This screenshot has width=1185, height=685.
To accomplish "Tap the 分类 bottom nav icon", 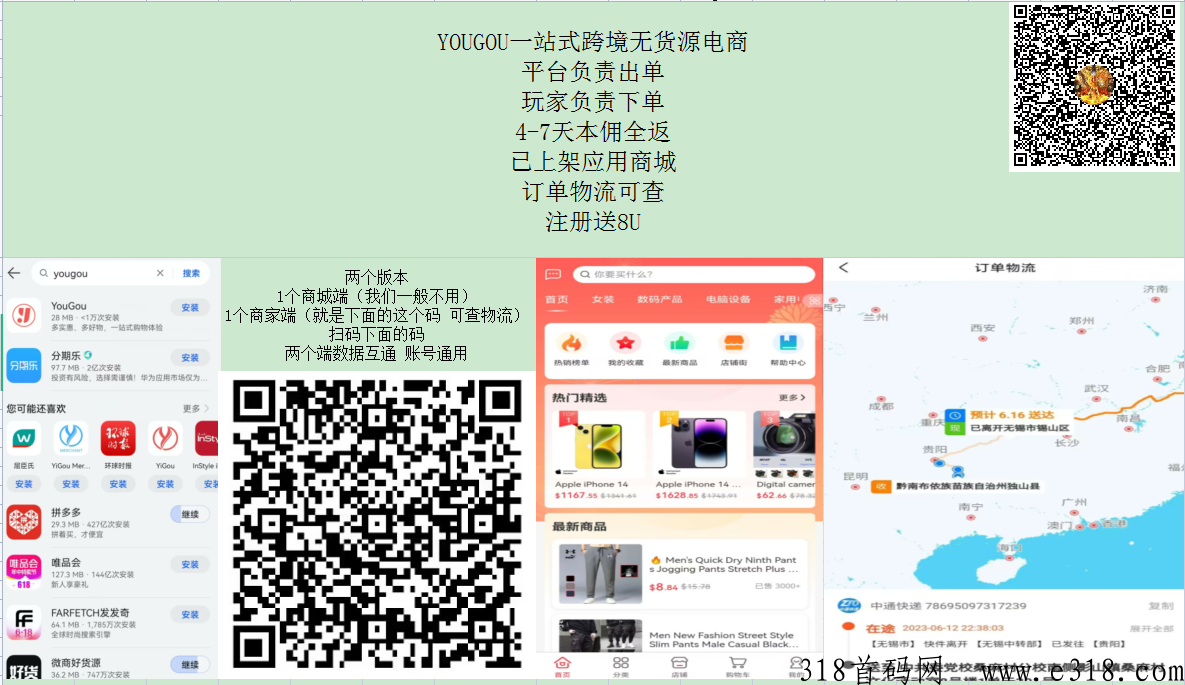I will 620,666.
